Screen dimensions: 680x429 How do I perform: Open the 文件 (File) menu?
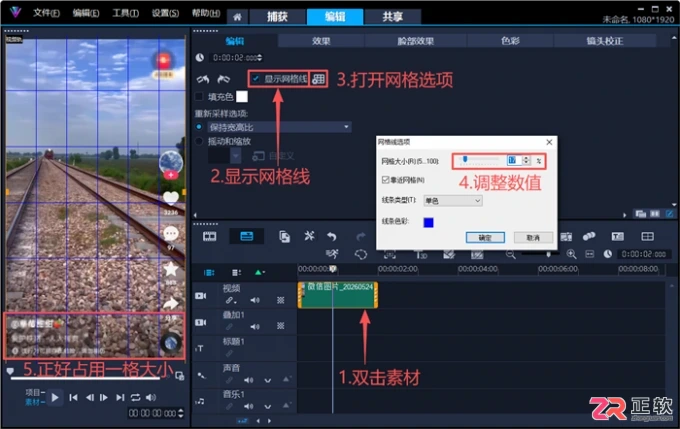[x=46, y=13]
